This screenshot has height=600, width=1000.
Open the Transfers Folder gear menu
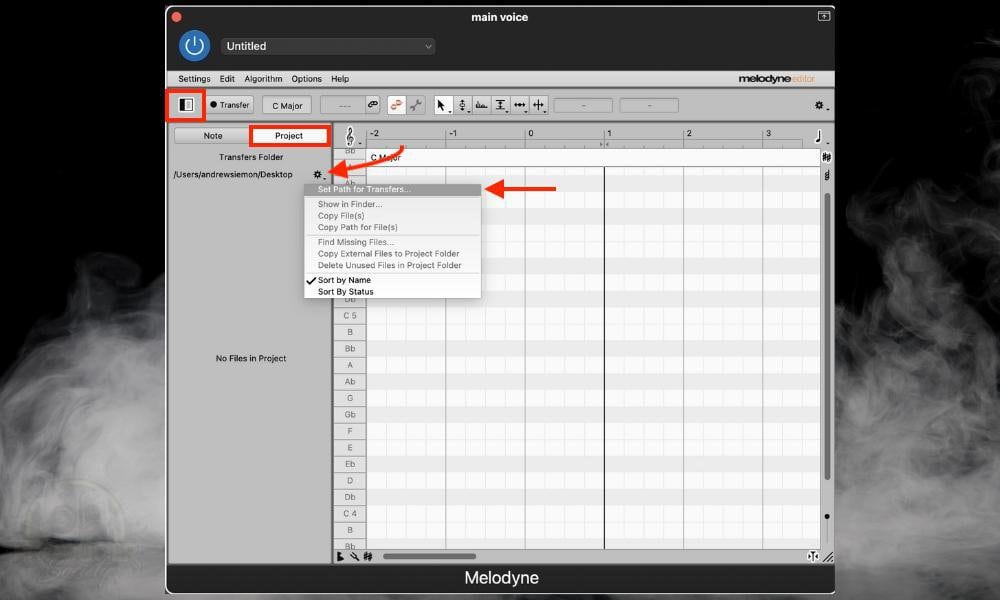point(318,174)
